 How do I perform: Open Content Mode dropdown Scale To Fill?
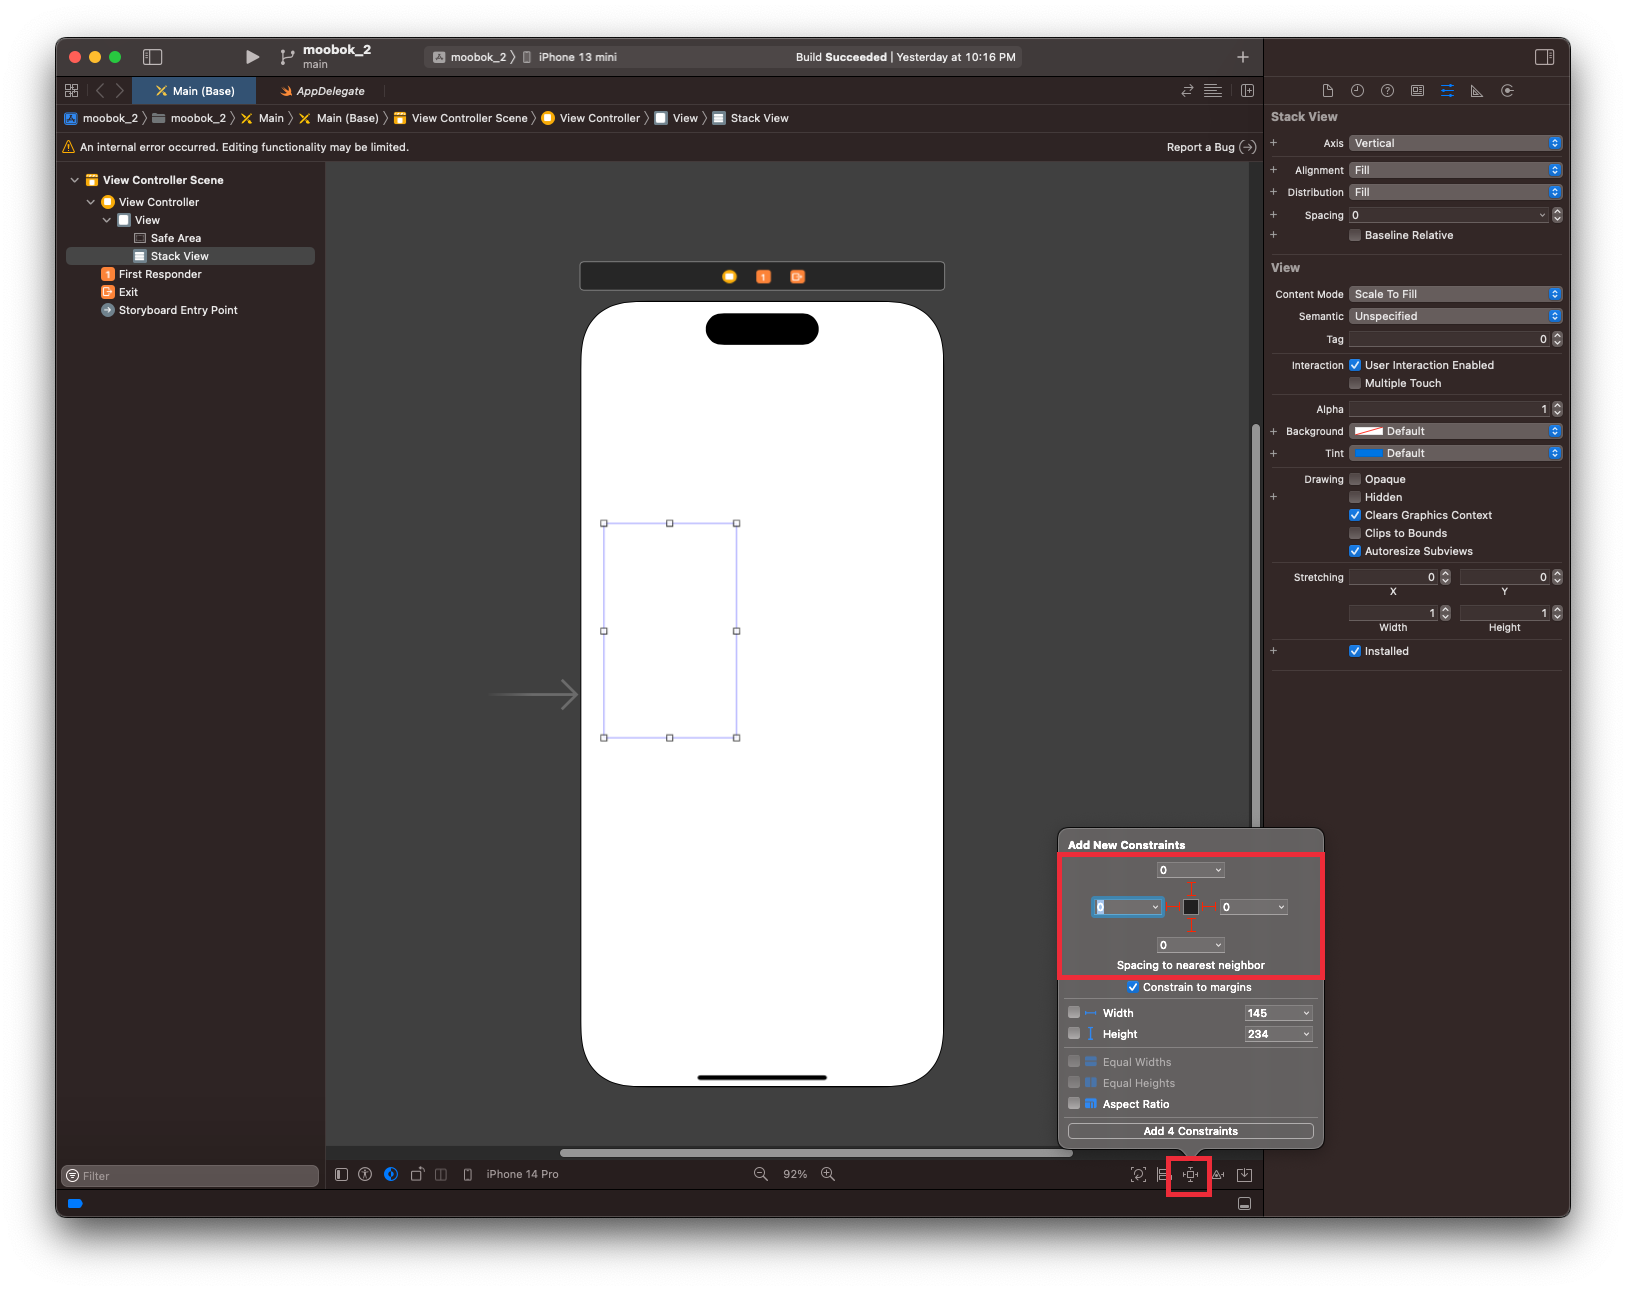point(1455,295)
